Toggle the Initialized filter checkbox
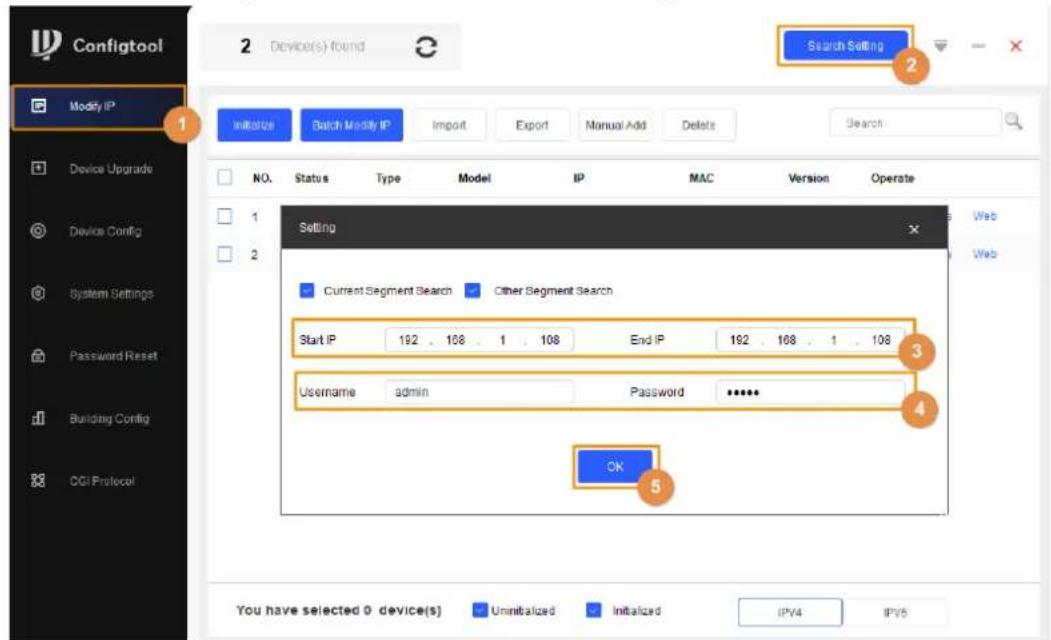This screenshot has height=640, width=1051. (593, 610)
